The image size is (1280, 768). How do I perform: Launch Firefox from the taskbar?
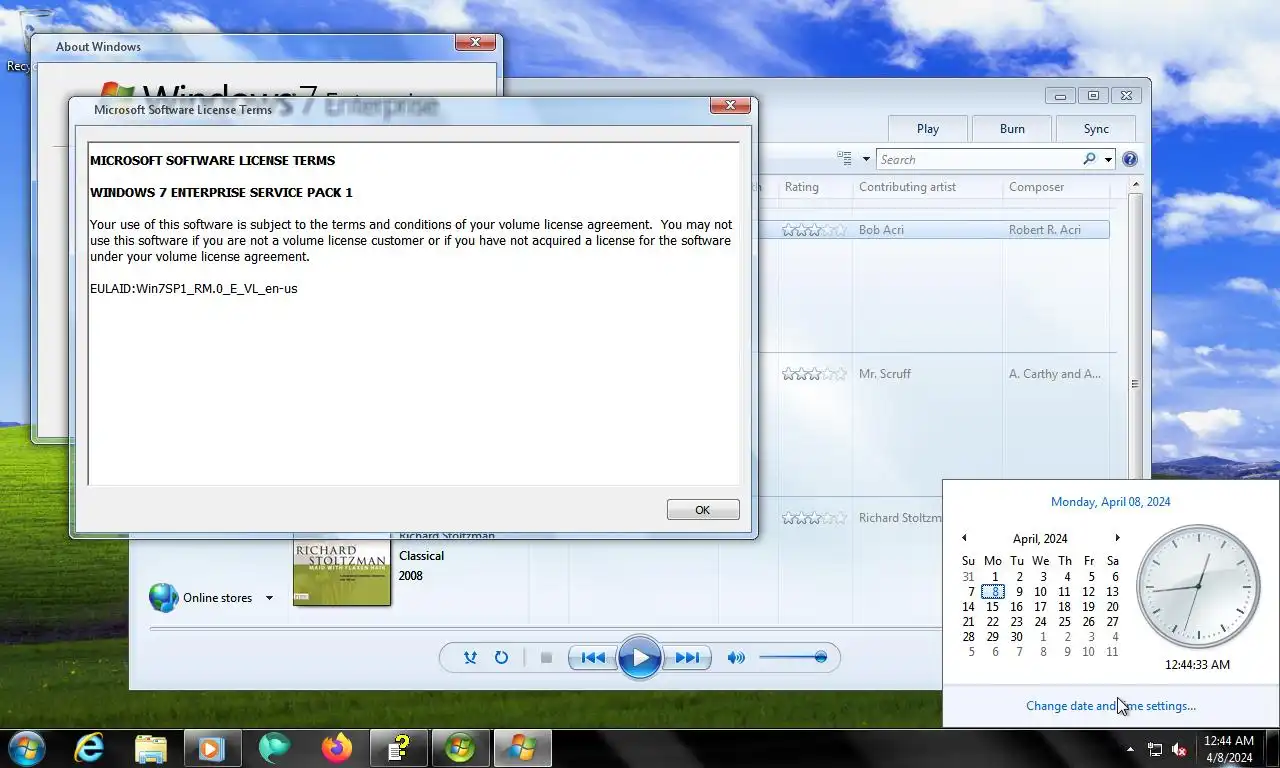pyautogui.click(x=337, y=748)
